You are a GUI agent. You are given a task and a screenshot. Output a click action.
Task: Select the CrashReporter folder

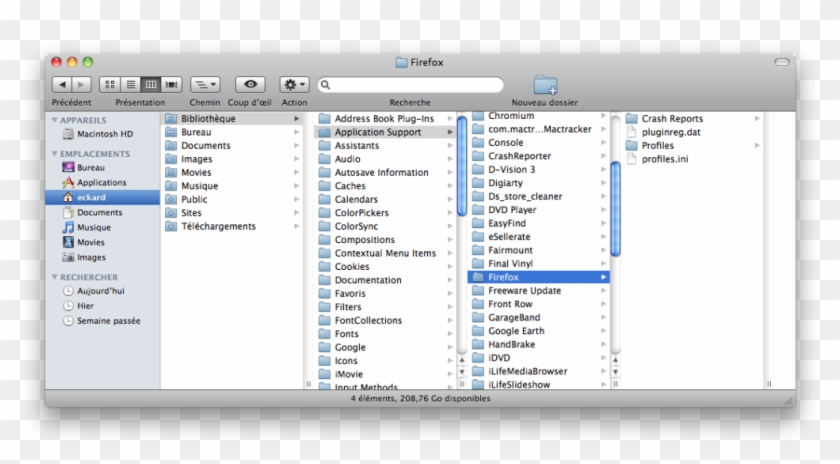538,156
